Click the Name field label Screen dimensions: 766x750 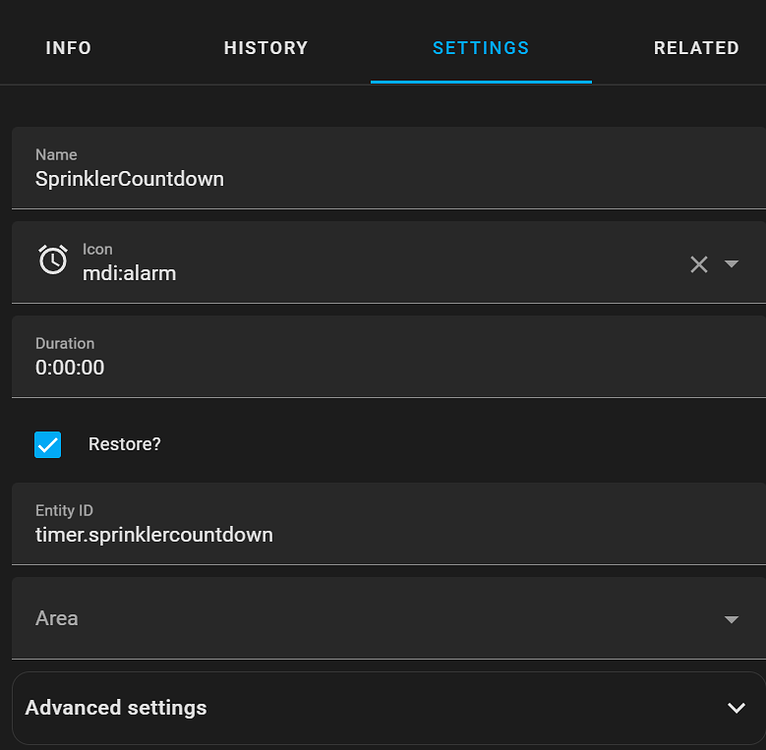[x=56, y=154]
